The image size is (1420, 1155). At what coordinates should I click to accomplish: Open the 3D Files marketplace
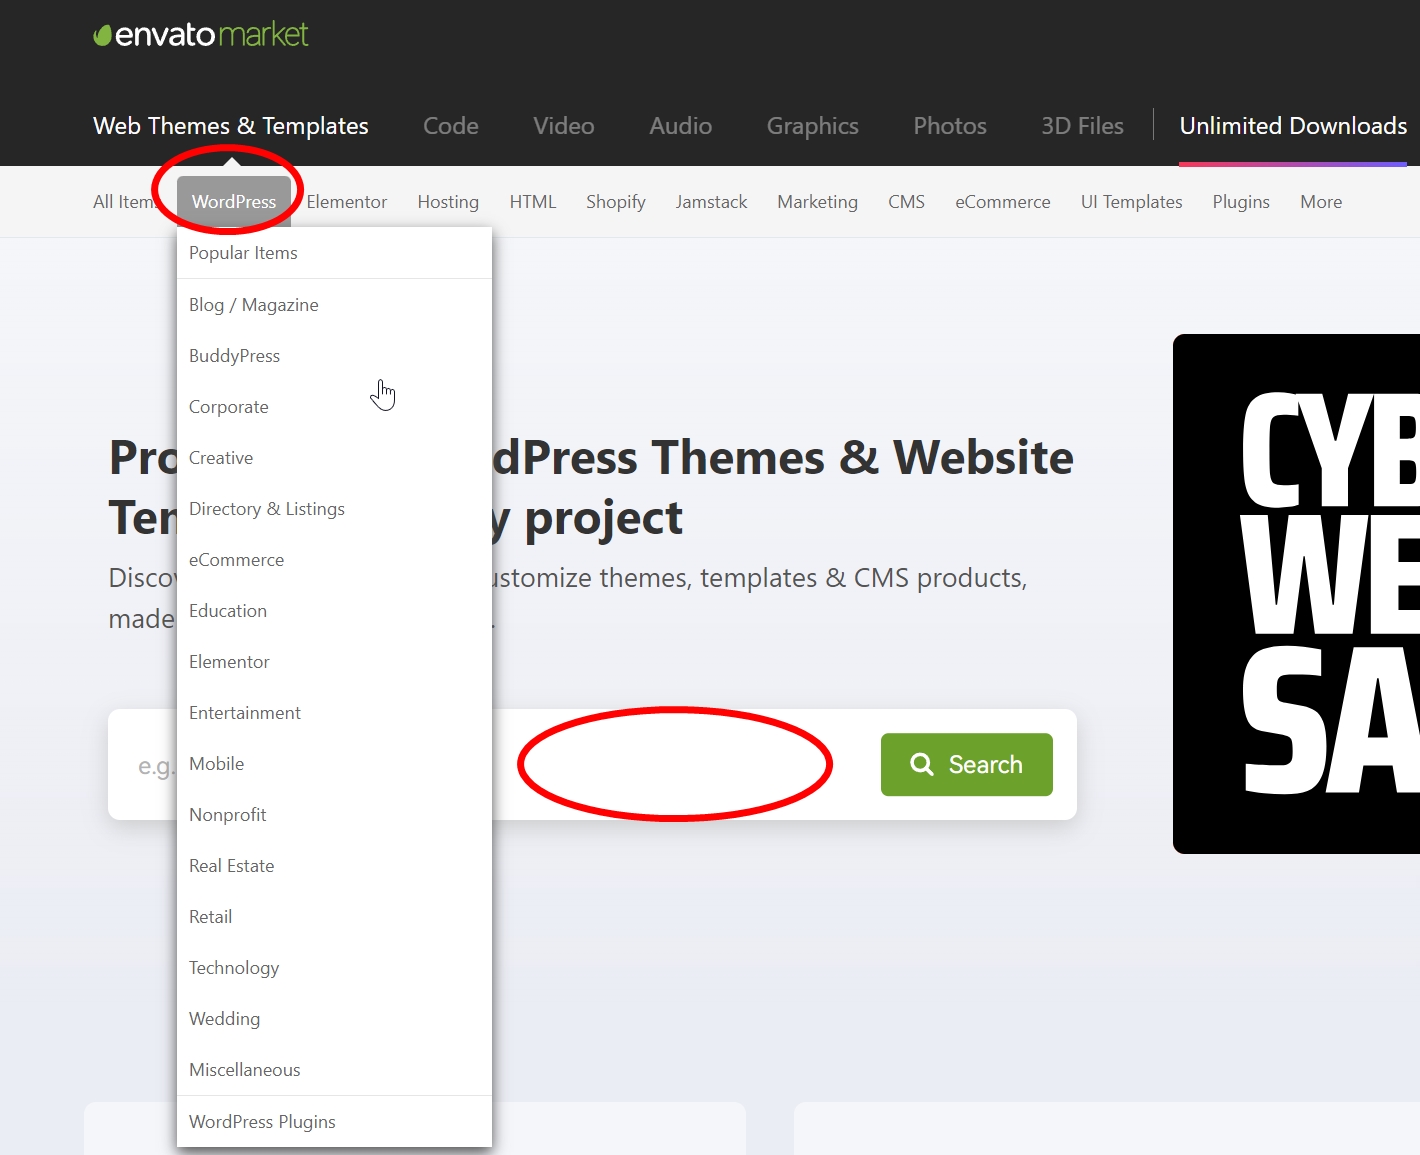point(1083,126)
